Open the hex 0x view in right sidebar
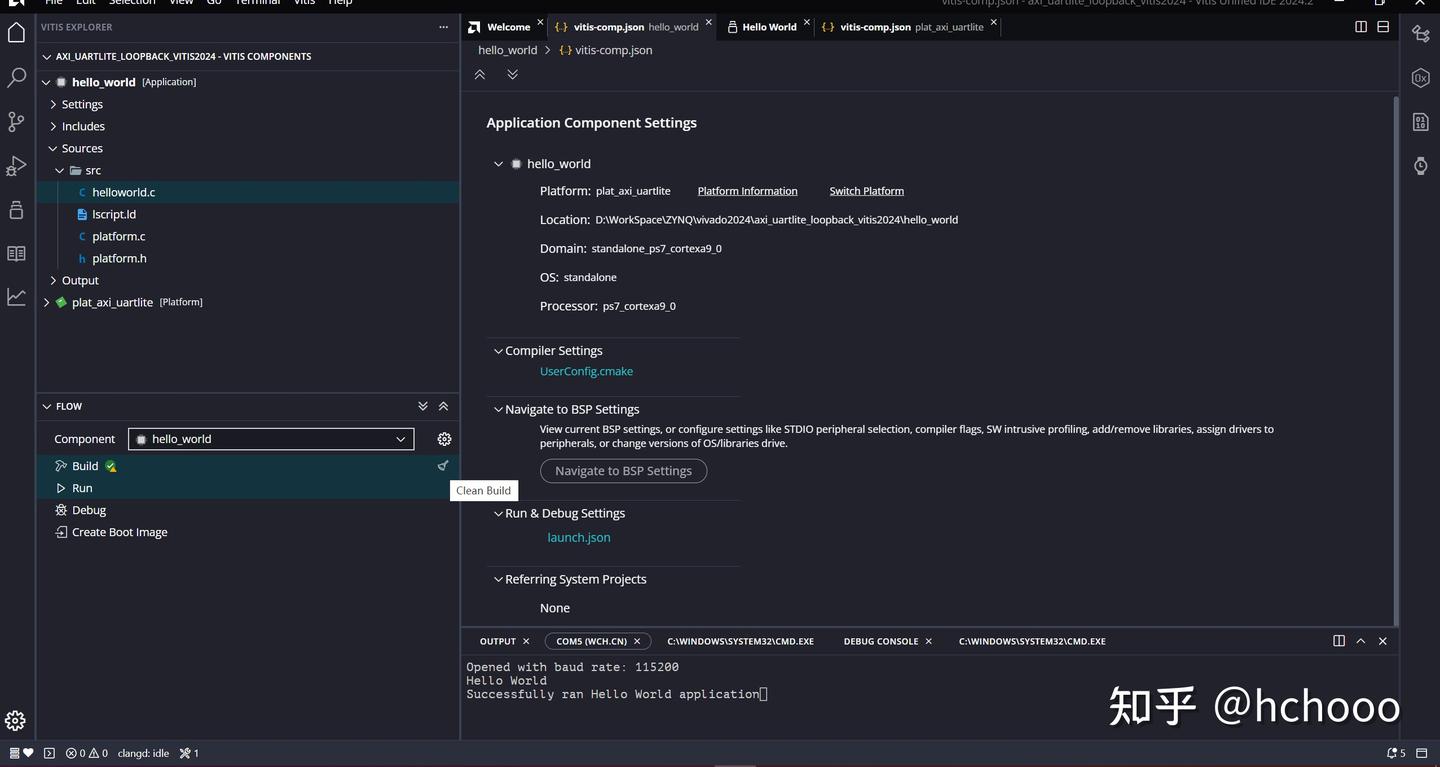This screenshot has height=767, width=1440. click(1420, 78)
